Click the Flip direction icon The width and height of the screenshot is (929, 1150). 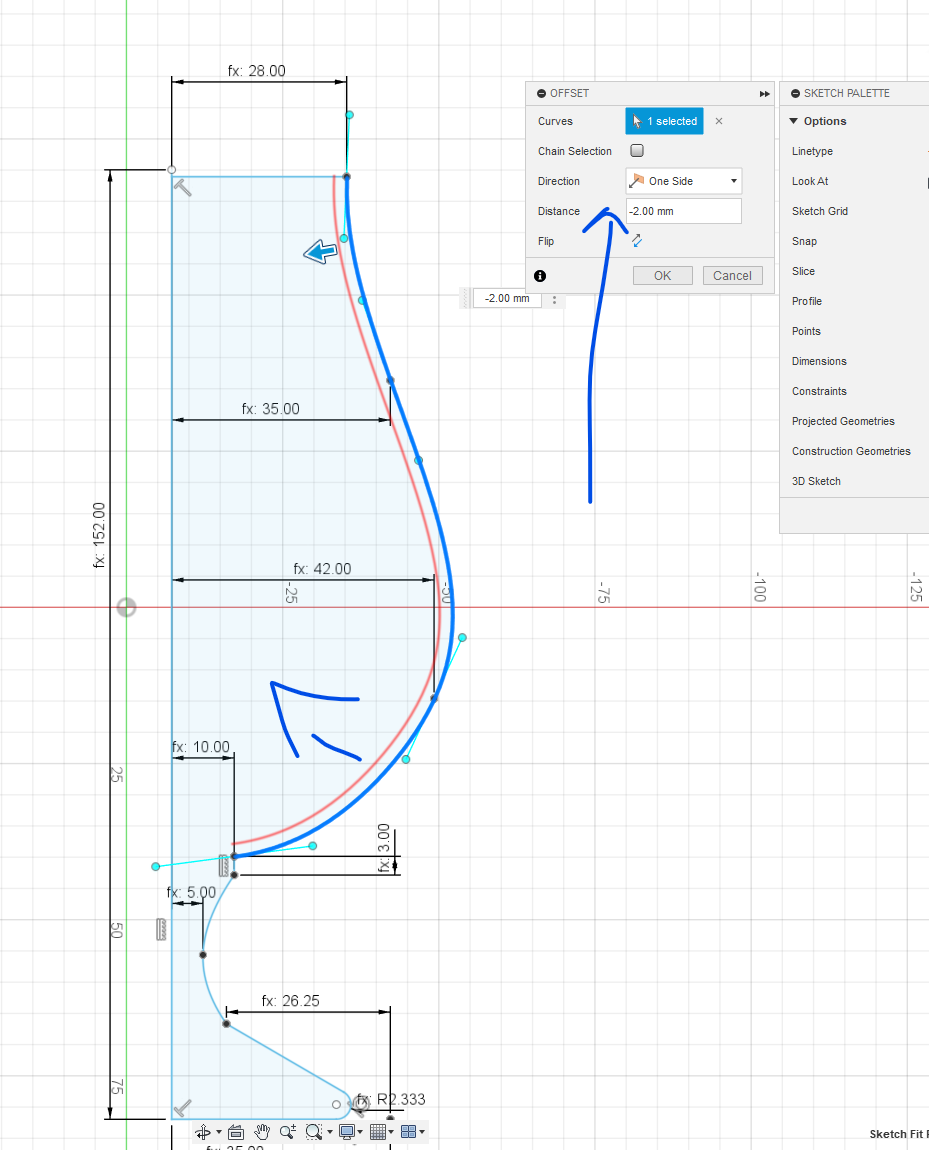click(x=636, y=241)
